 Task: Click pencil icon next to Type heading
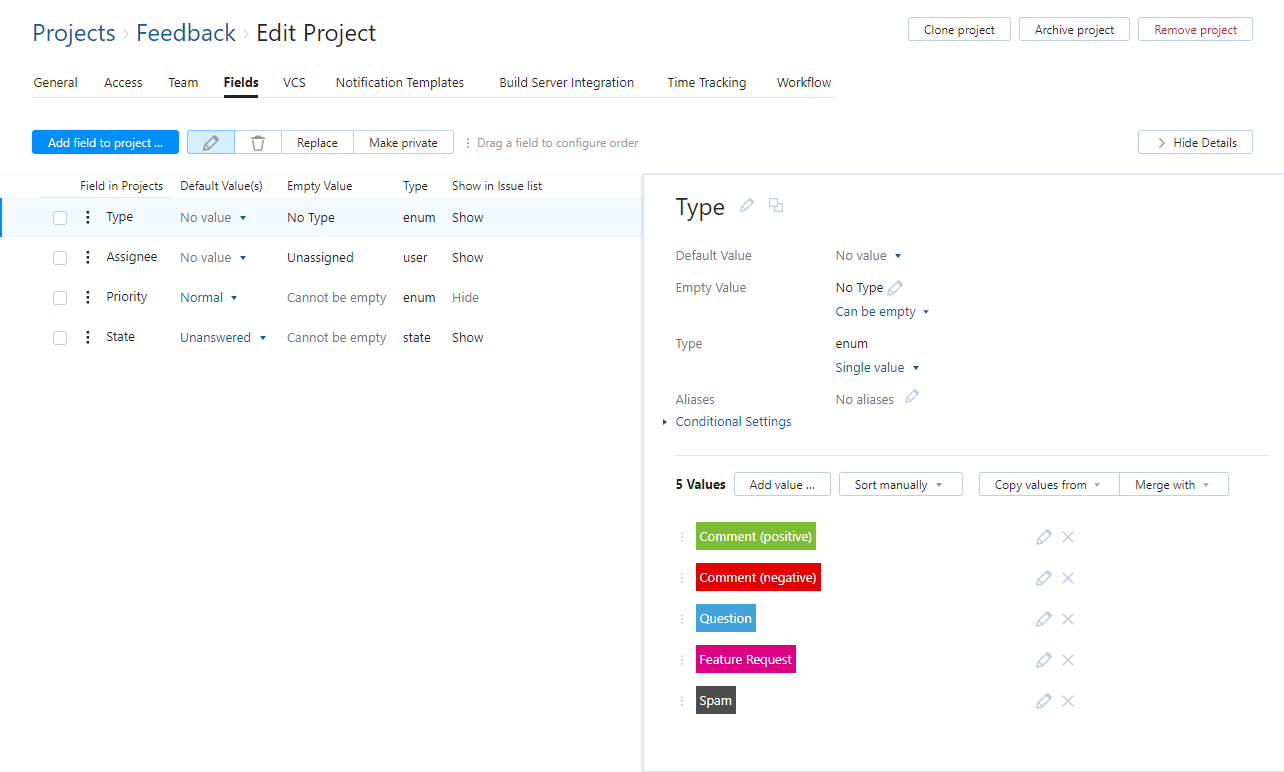(x=747, y=205)
